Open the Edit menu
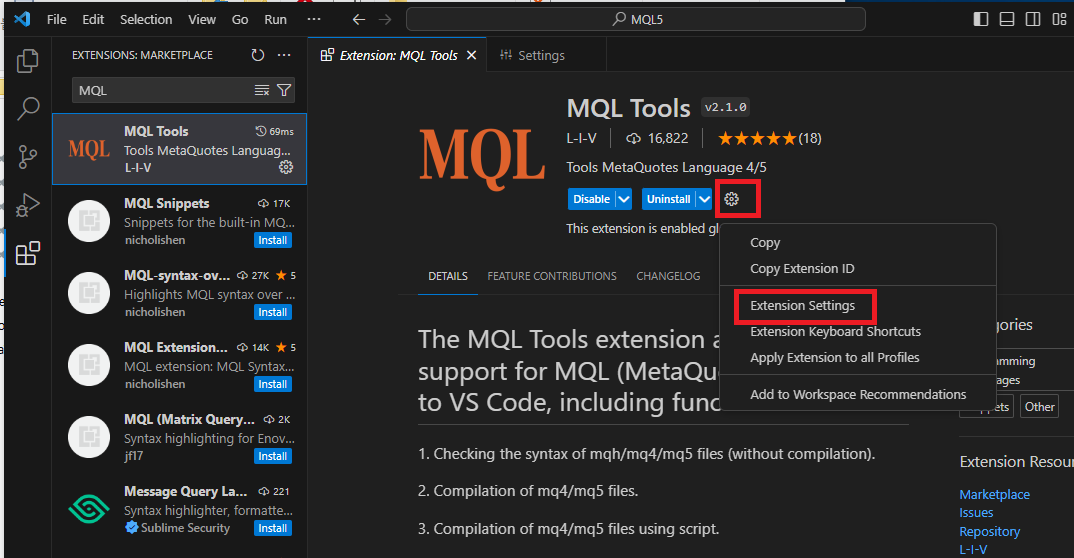Image resolution: width=1074 pixels, height=558 pixels. click(x=93, y=19)
